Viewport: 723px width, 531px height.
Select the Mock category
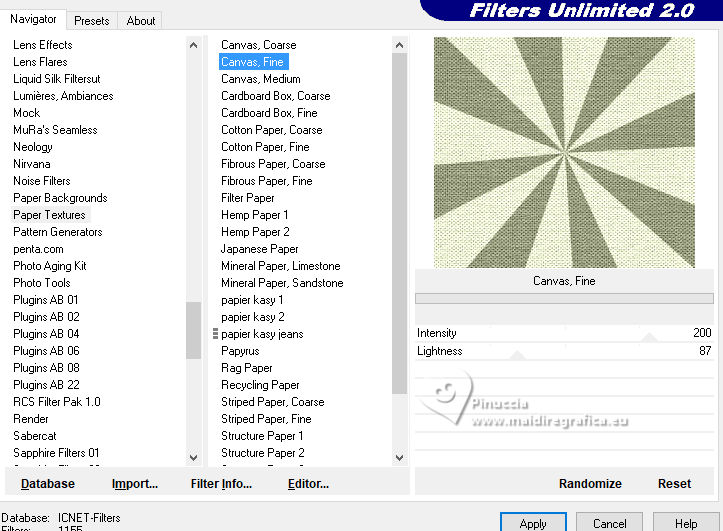point(27,113)
